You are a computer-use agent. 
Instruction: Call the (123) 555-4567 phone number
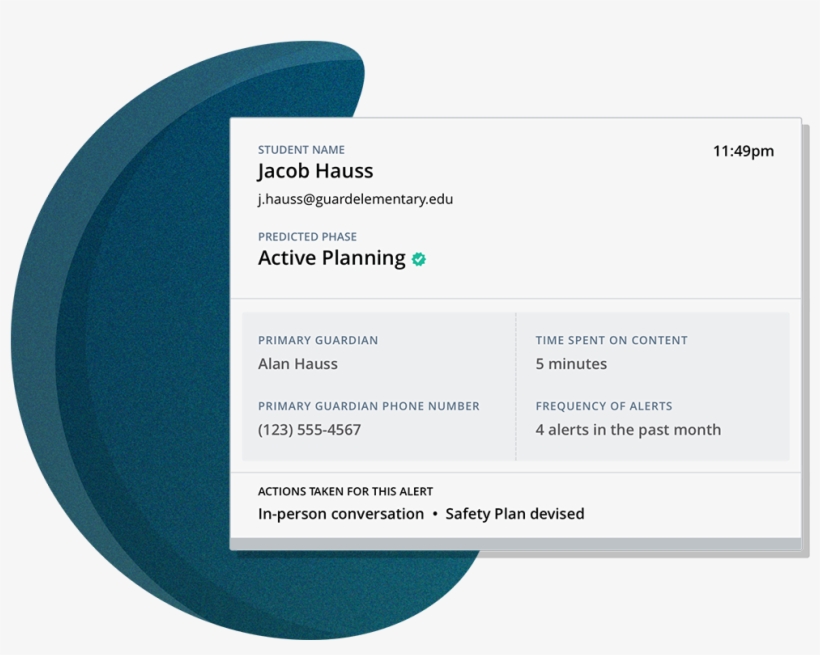point(309,430)
